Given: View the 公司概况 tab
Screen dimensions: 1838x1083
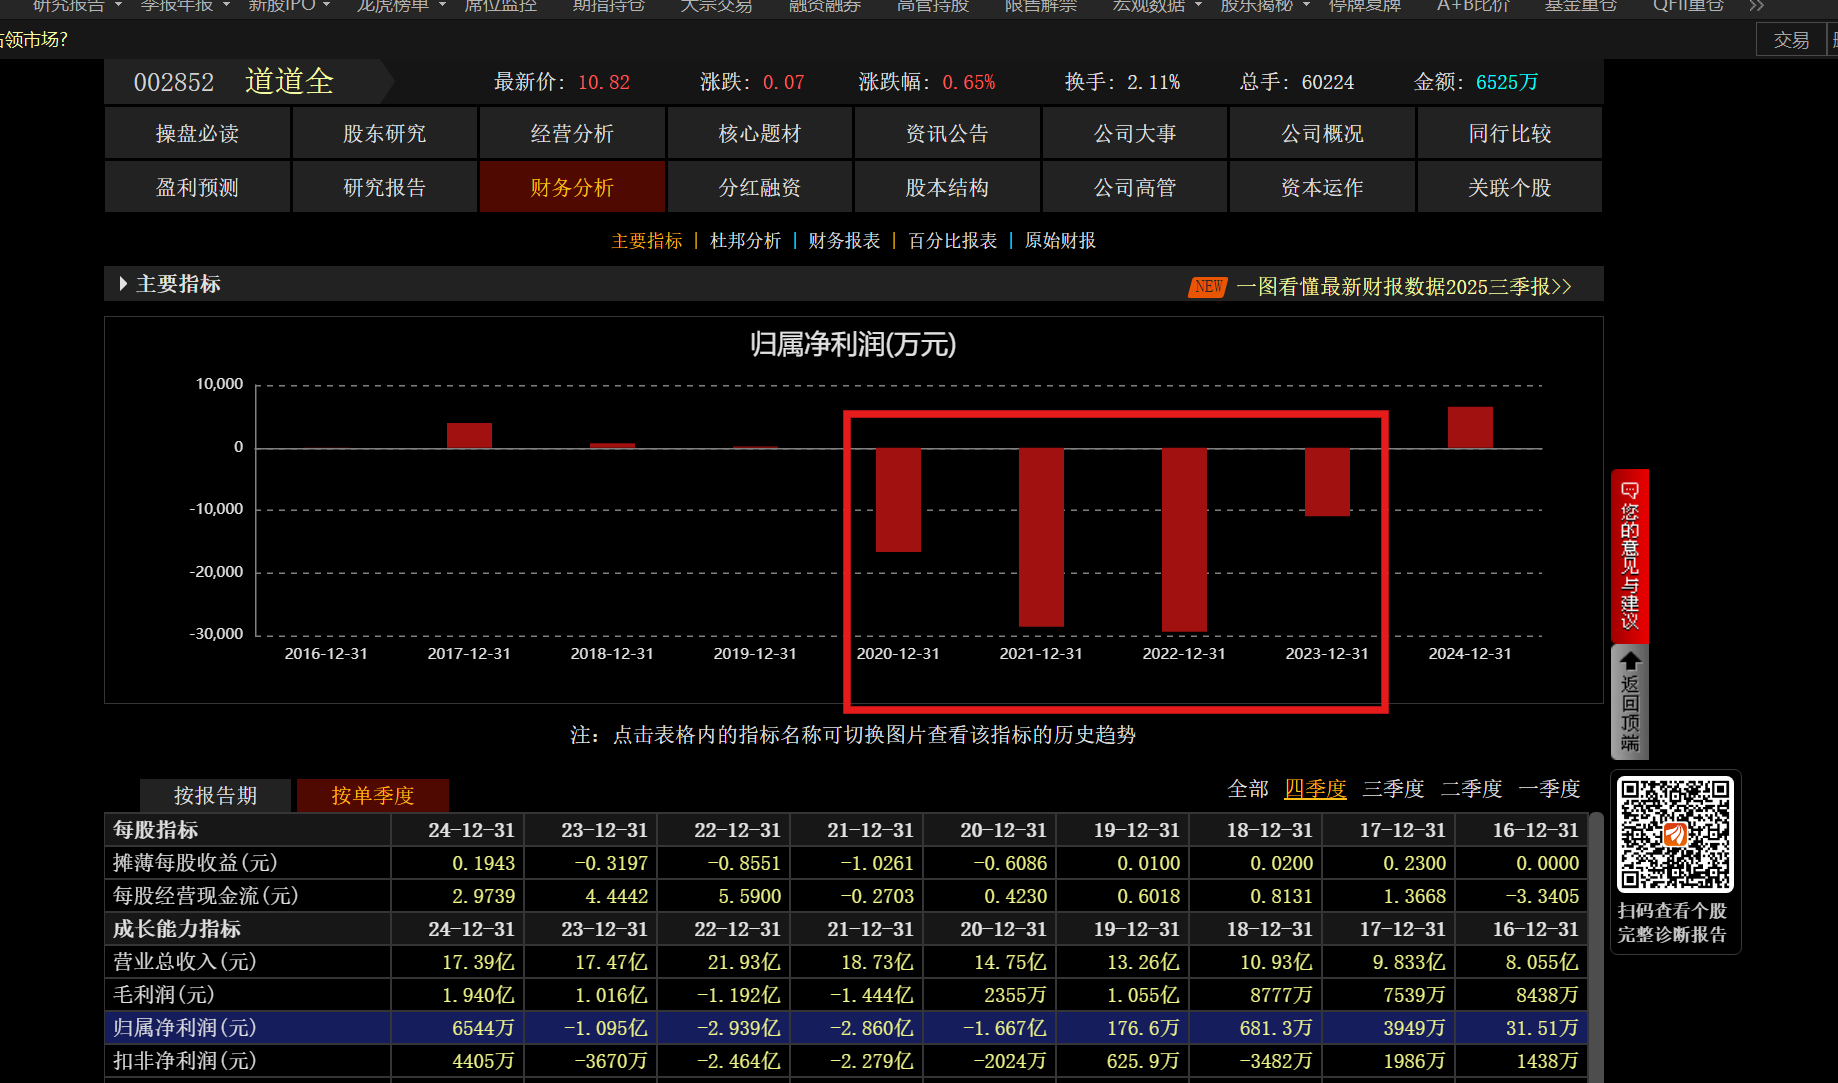Looking at the screenshot, I should coord(1322,133).
